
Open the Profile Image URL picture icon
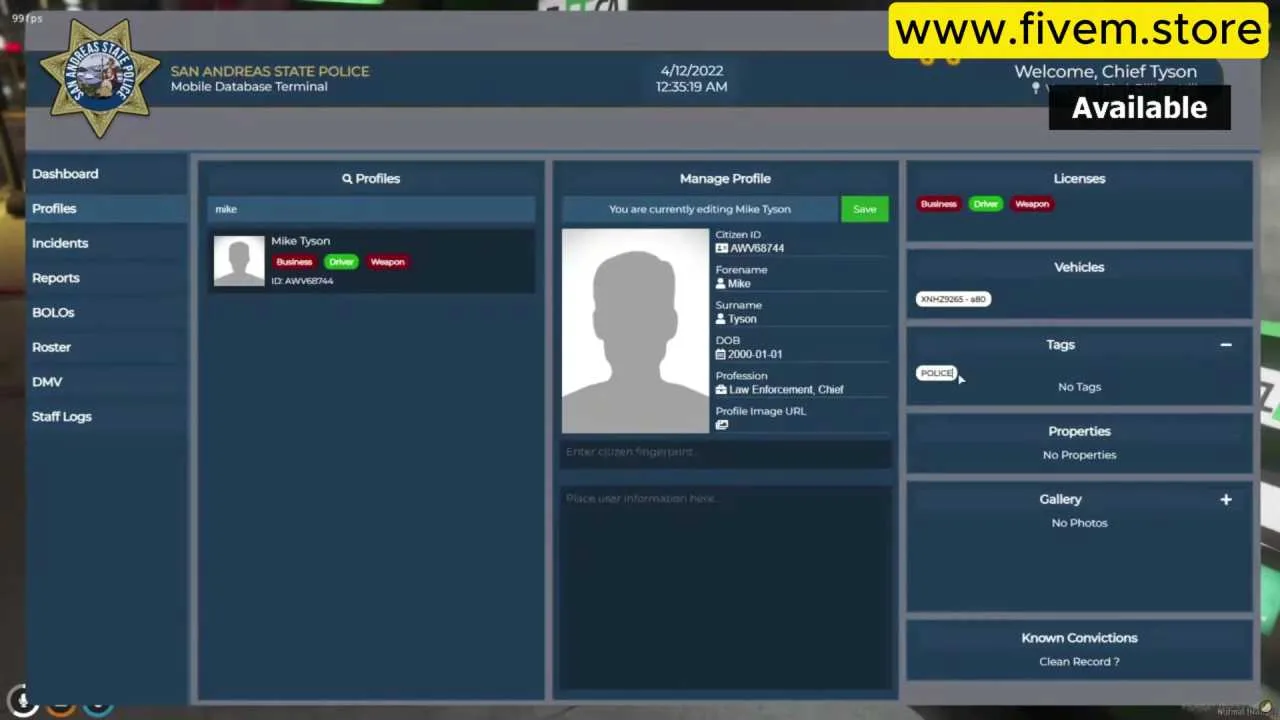722,424
